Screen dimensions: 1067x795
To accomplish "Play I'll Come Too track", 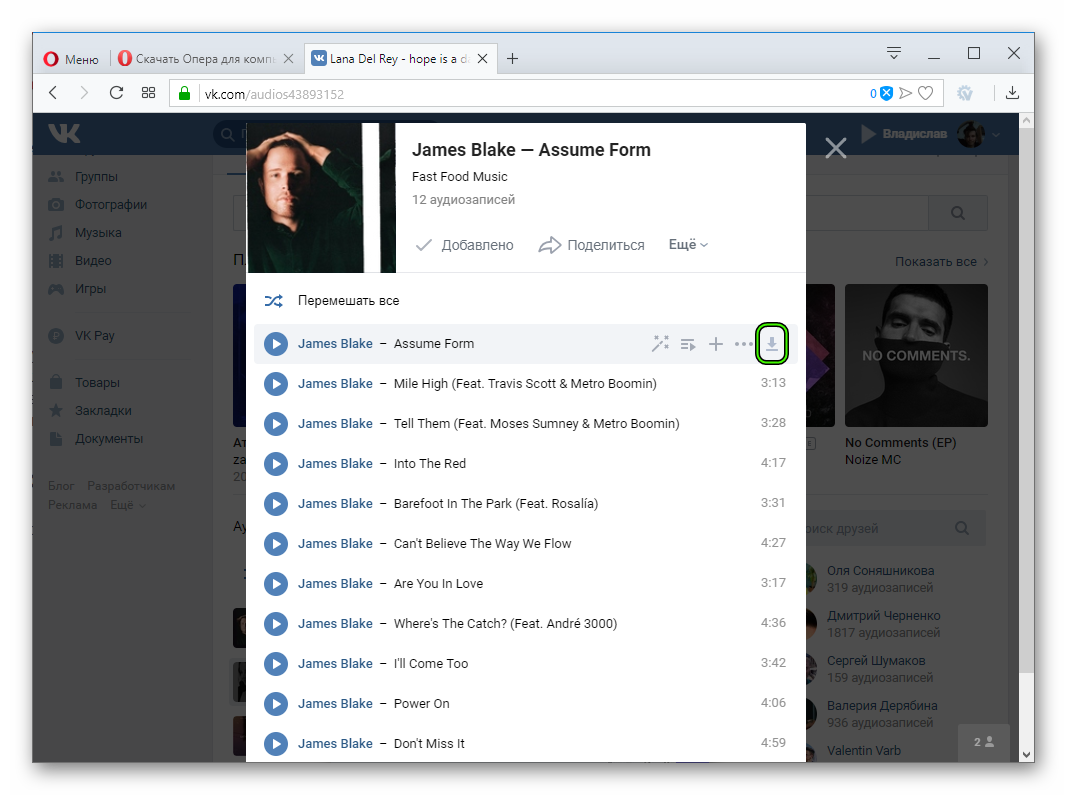I will click(276, 664).
